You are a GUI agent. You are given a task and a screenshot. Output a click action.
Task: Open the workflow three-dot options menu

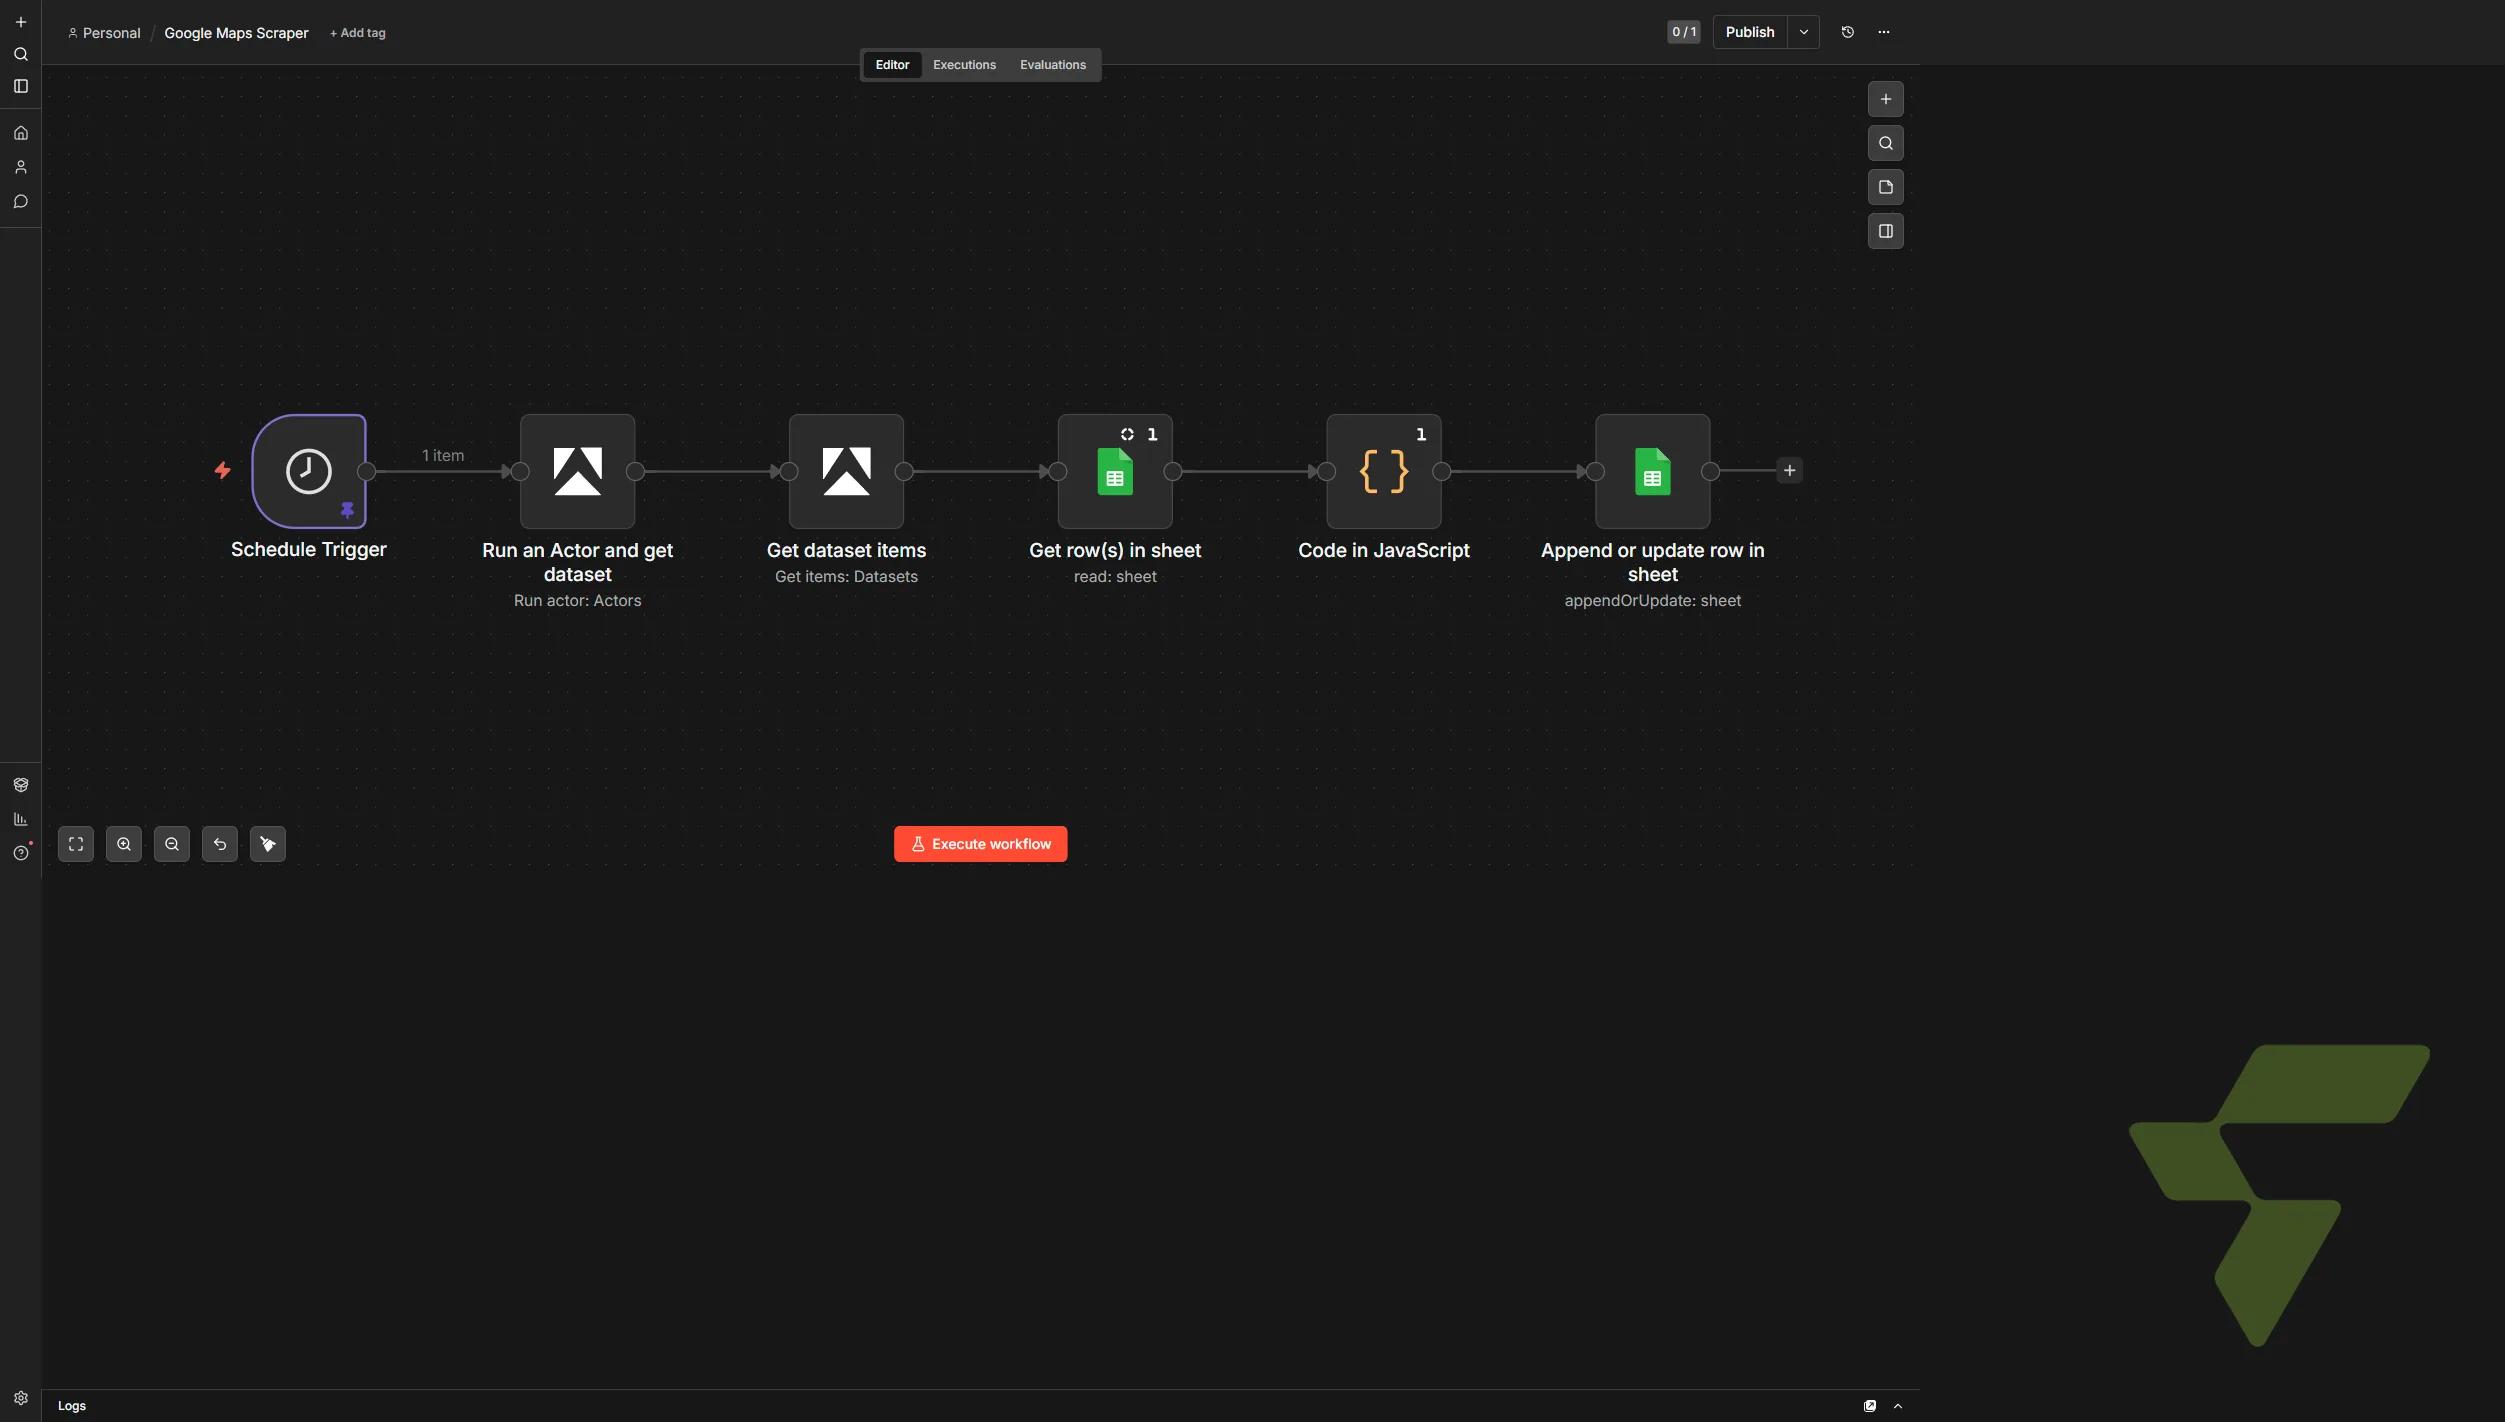(x=1883, y=32)
